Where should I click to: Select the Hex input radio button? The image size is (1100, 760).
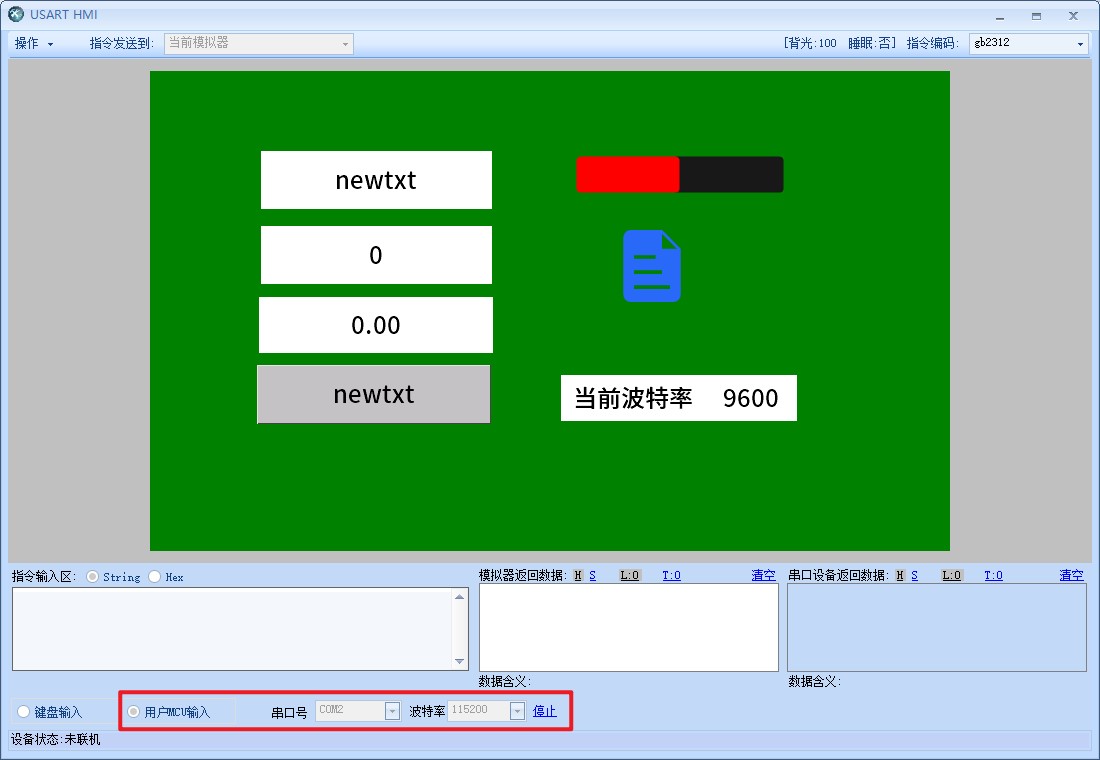click(153, 576)
